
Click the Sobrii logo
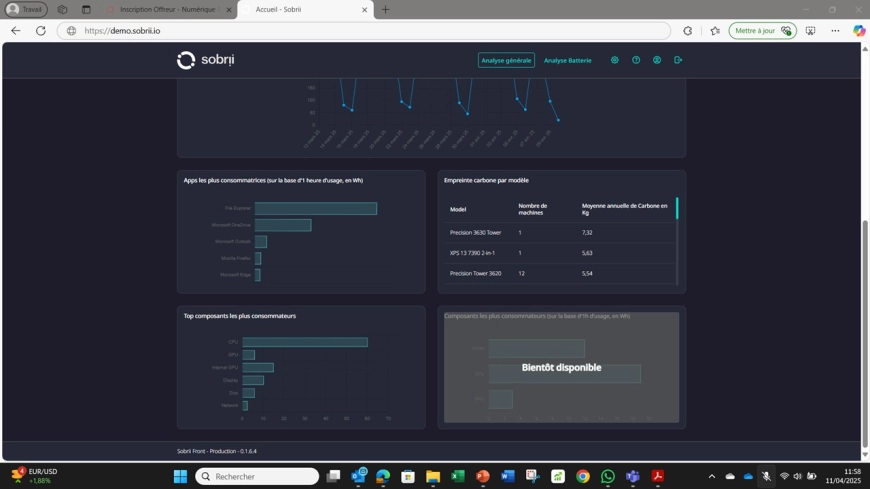(206, 60)
